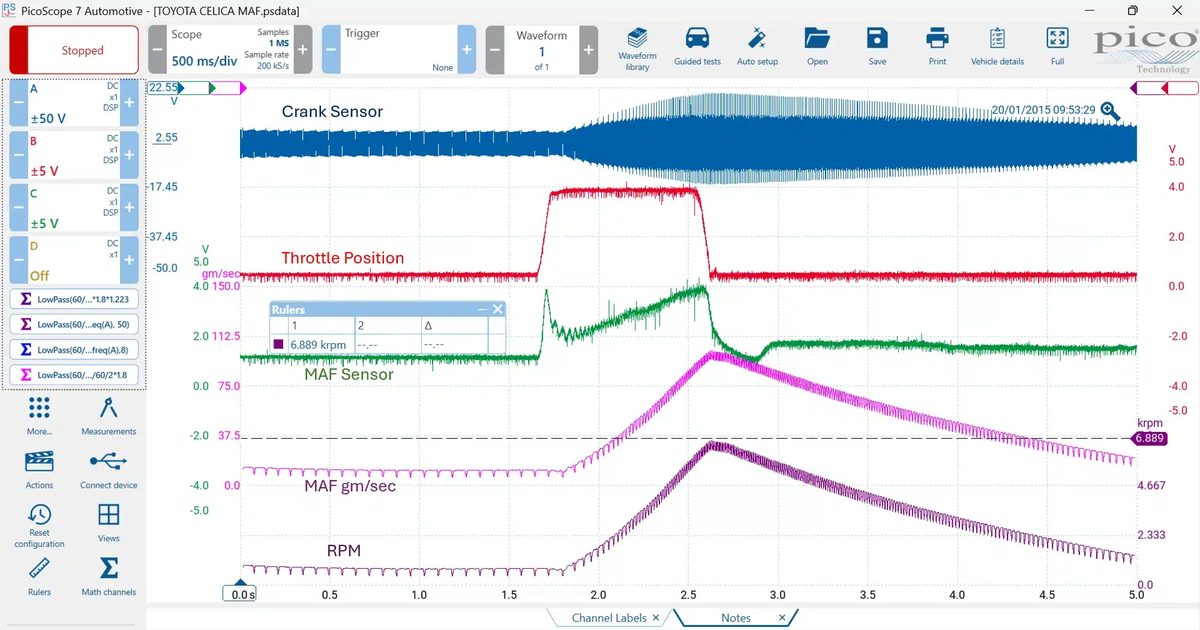This screenshot has height=630, width=1200.
Task: Click the Stopped capture button
Action: (x=74, y=50)
